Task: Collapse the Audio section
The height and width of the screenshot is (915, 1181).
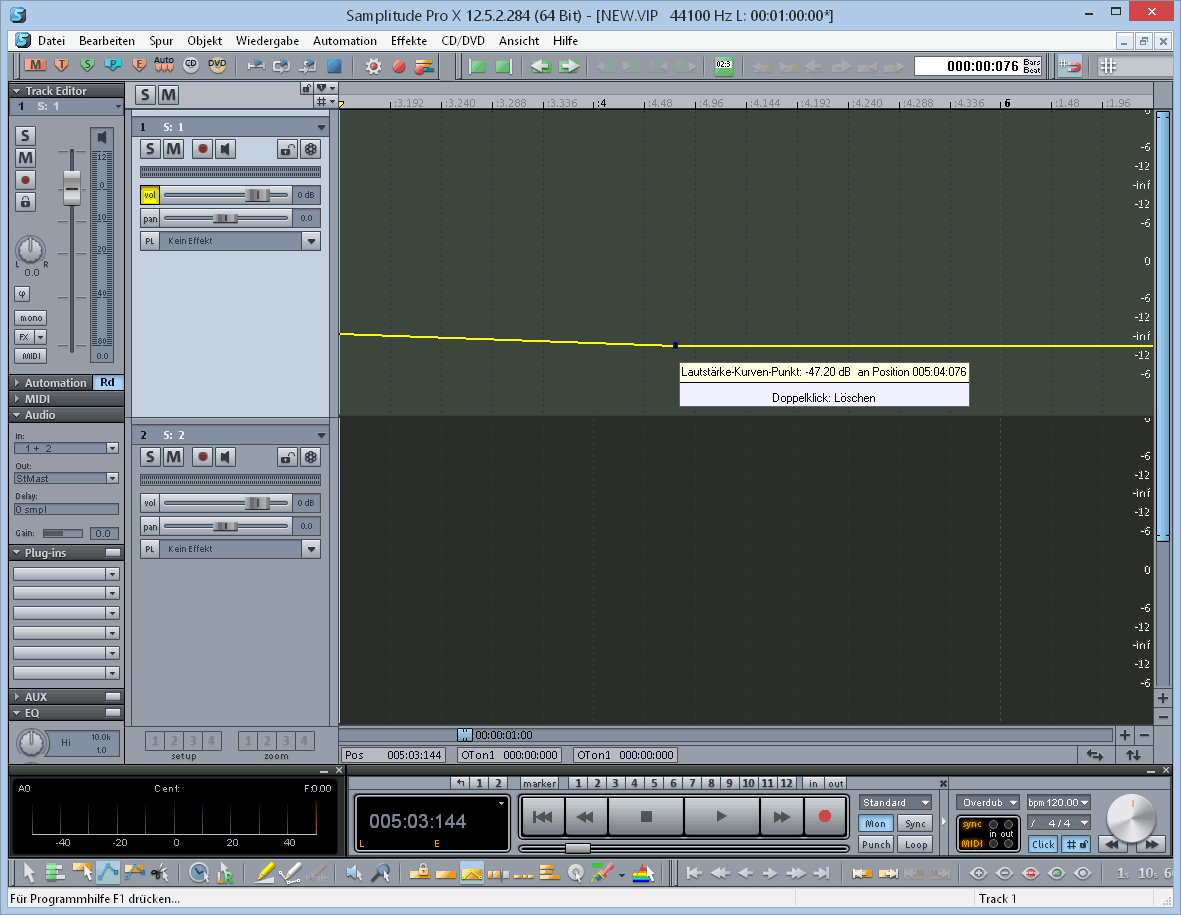Action: [17, 415]
